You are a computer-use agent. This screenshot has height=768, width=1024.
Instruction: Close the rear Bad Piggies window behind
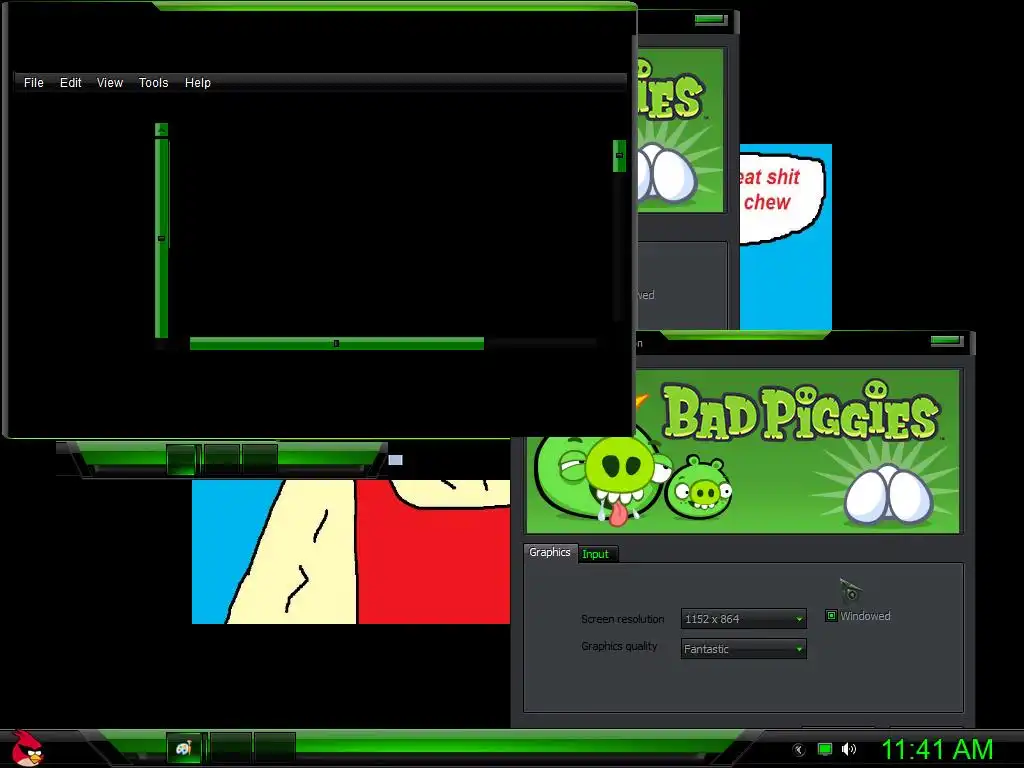pos(711,19)
